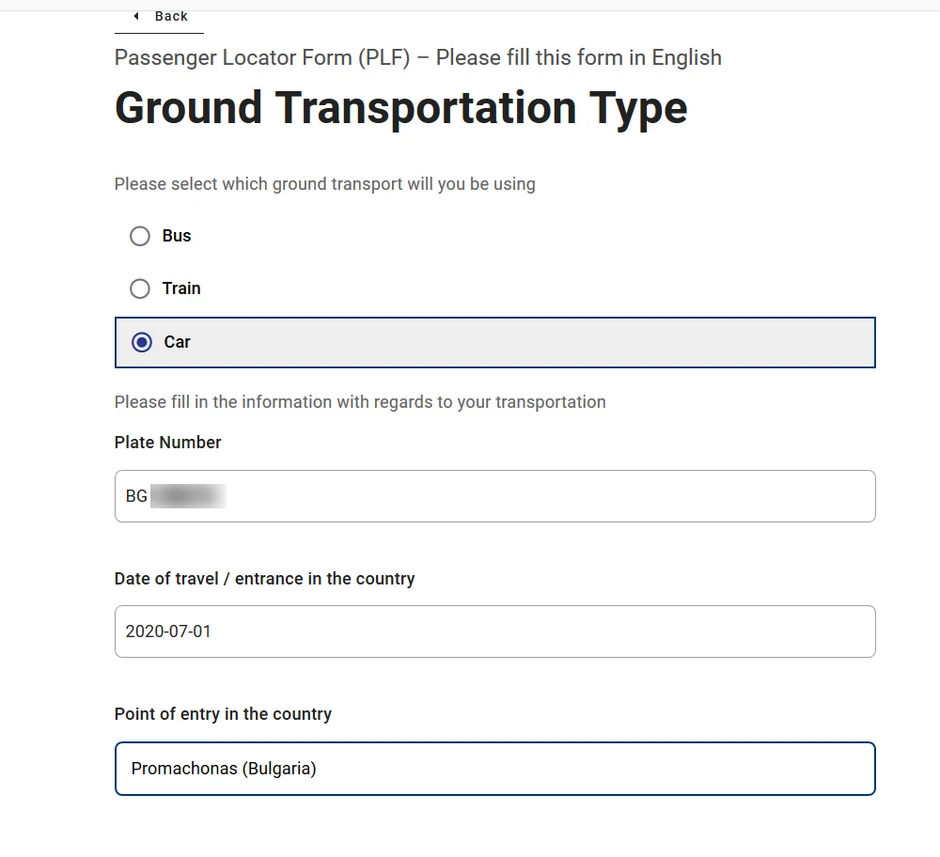Click the Ground Transportation Type heading
Image resolution: width=940 pixels, height=857 pixels.
coord(401,108)
